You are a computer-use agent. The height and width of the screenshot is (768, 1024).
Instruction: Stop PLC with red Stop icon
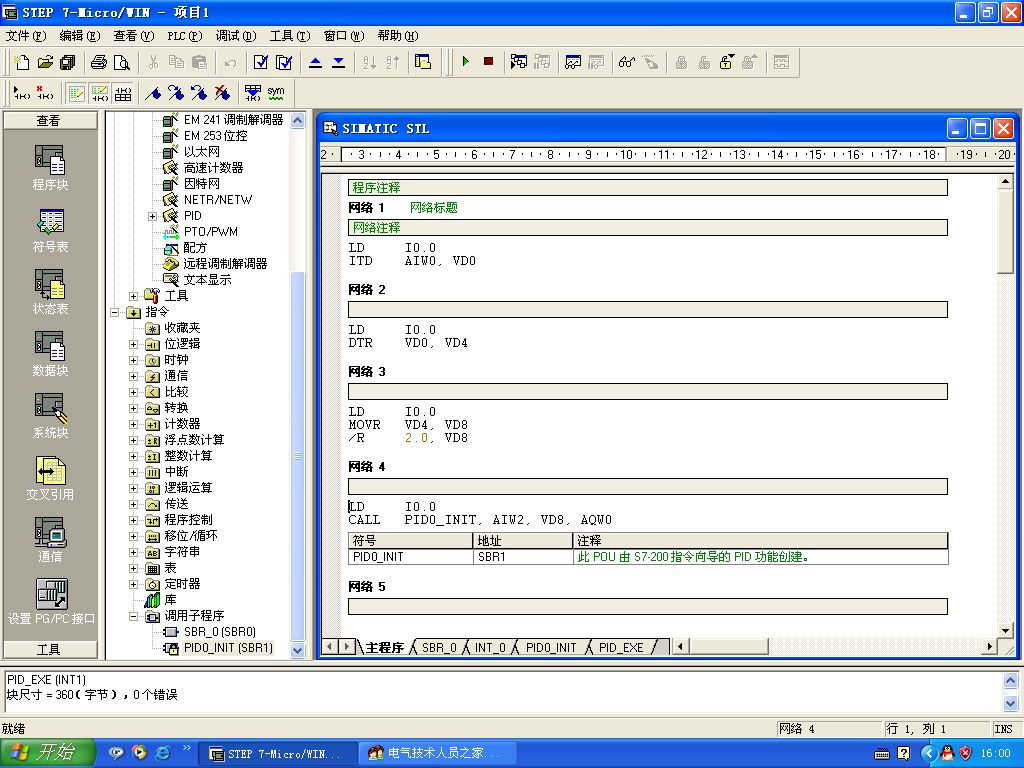(x=488, y=61)
